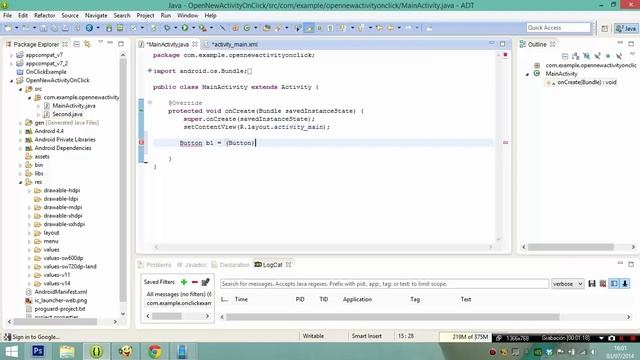Select com.example.onclickexample saved filter

click(179, 303)
